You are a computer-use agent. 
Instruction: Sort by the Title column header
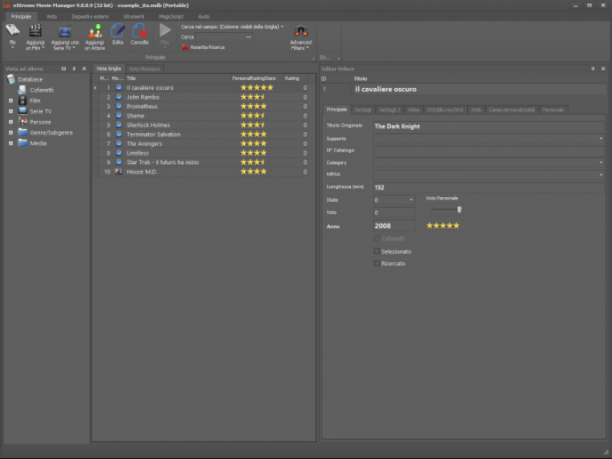(x=178, y=78)
